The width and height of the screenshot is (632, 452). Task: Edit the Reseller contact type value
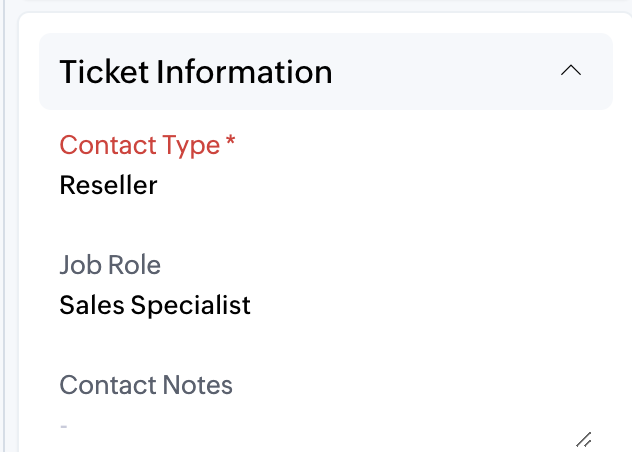(x=108, y=185)
